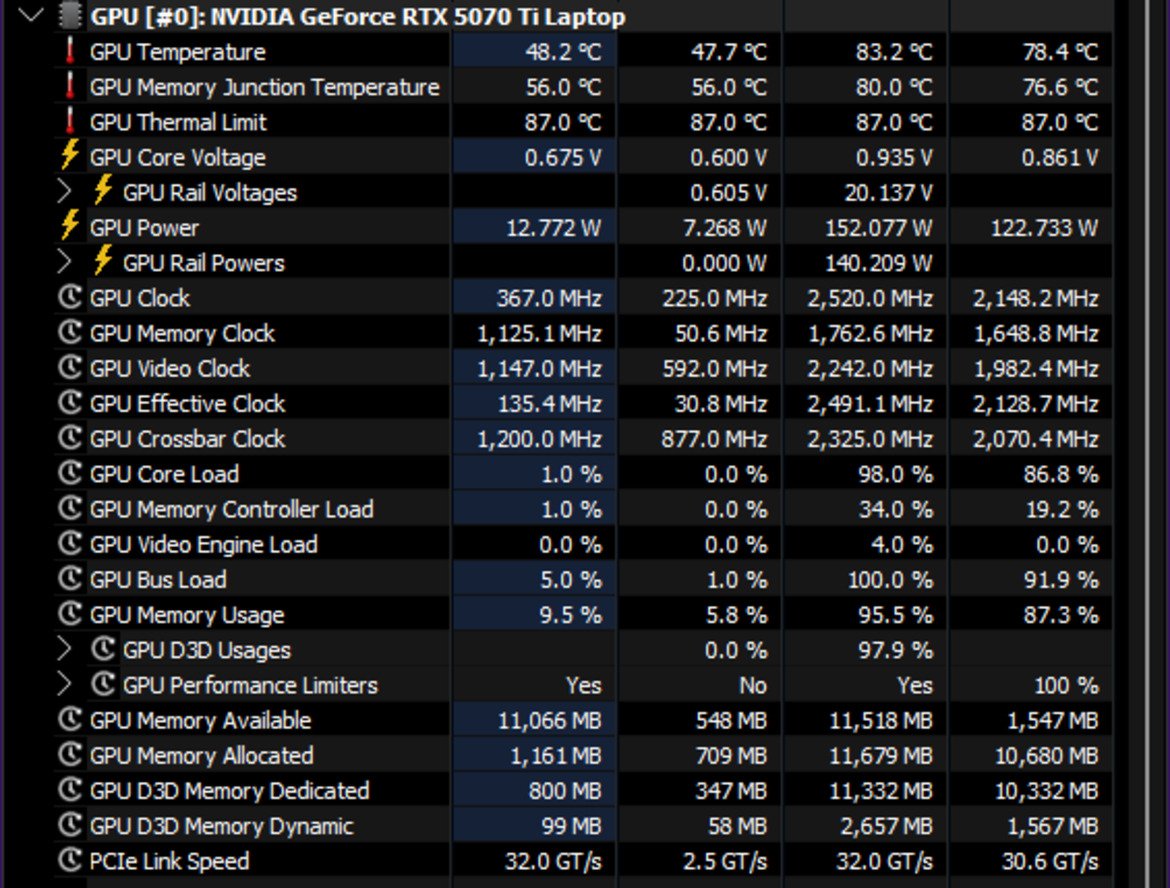Select the GPU Core Voltage label
Viewport: 1170px width, 888px height.
click(x=178, y=157)
